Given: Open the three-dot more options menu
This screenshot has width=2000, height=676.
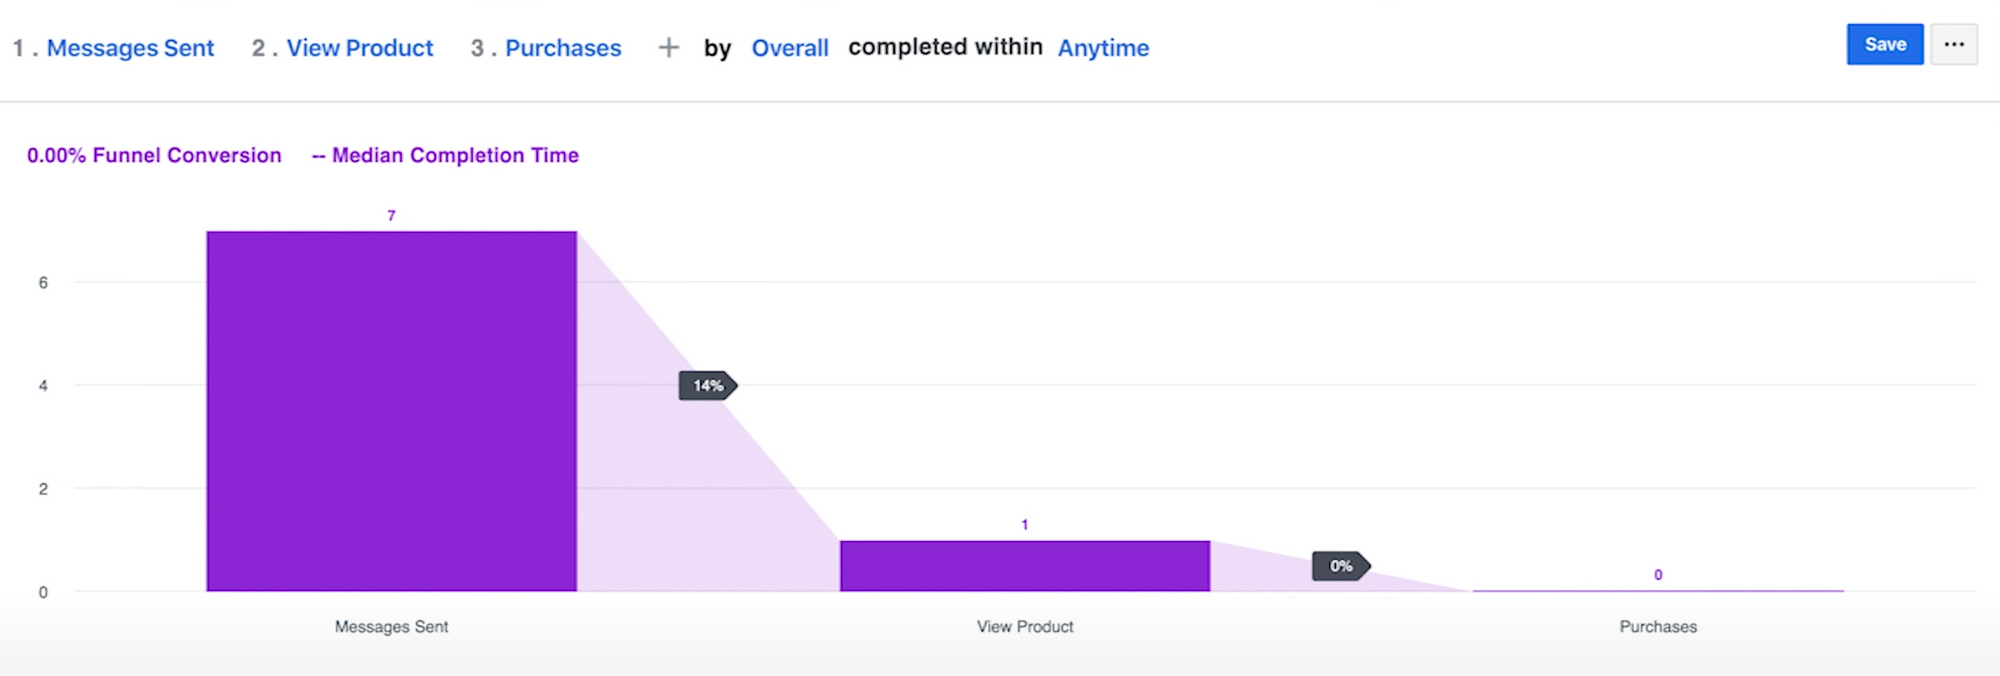Looking at the screenshot, I should tap(1954, 45).
